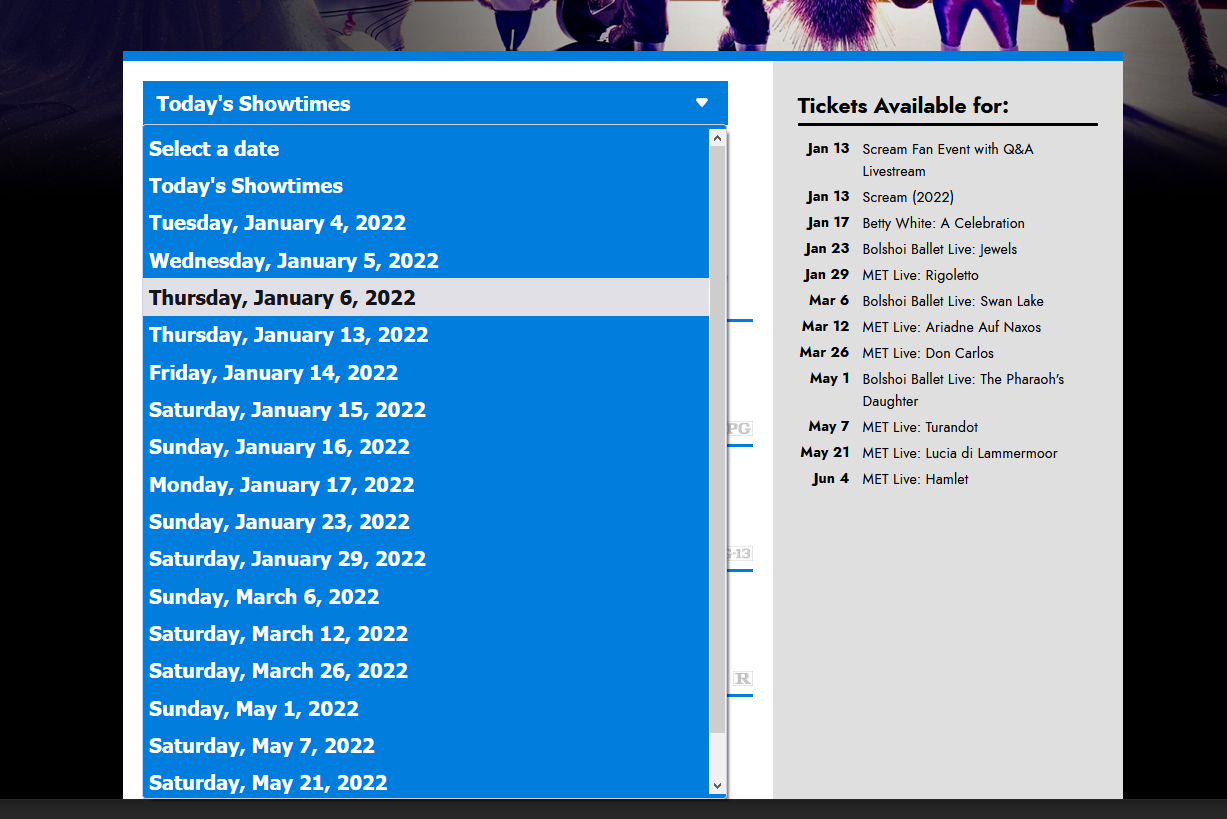Select Saturday, March 12, 2022
The image size is (1227, 819).
coord(426,634)
